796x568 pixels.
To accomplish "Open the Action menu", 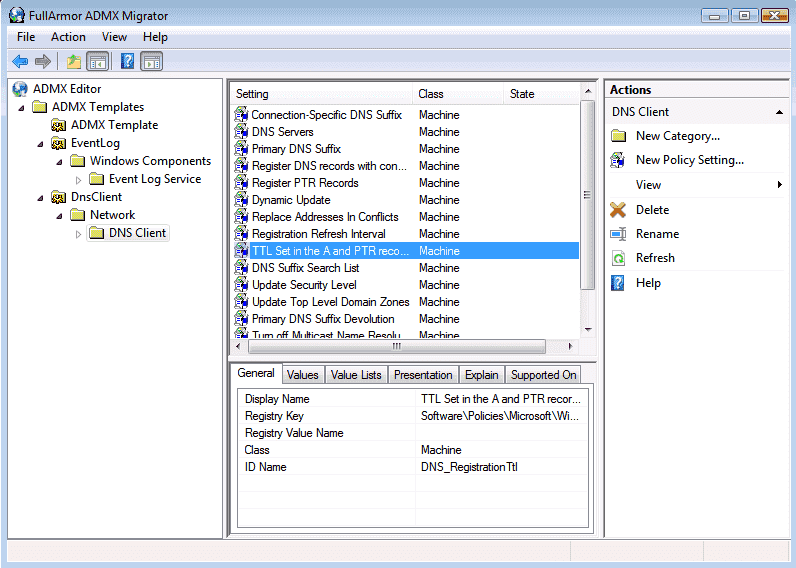I will tap(68, 37).
